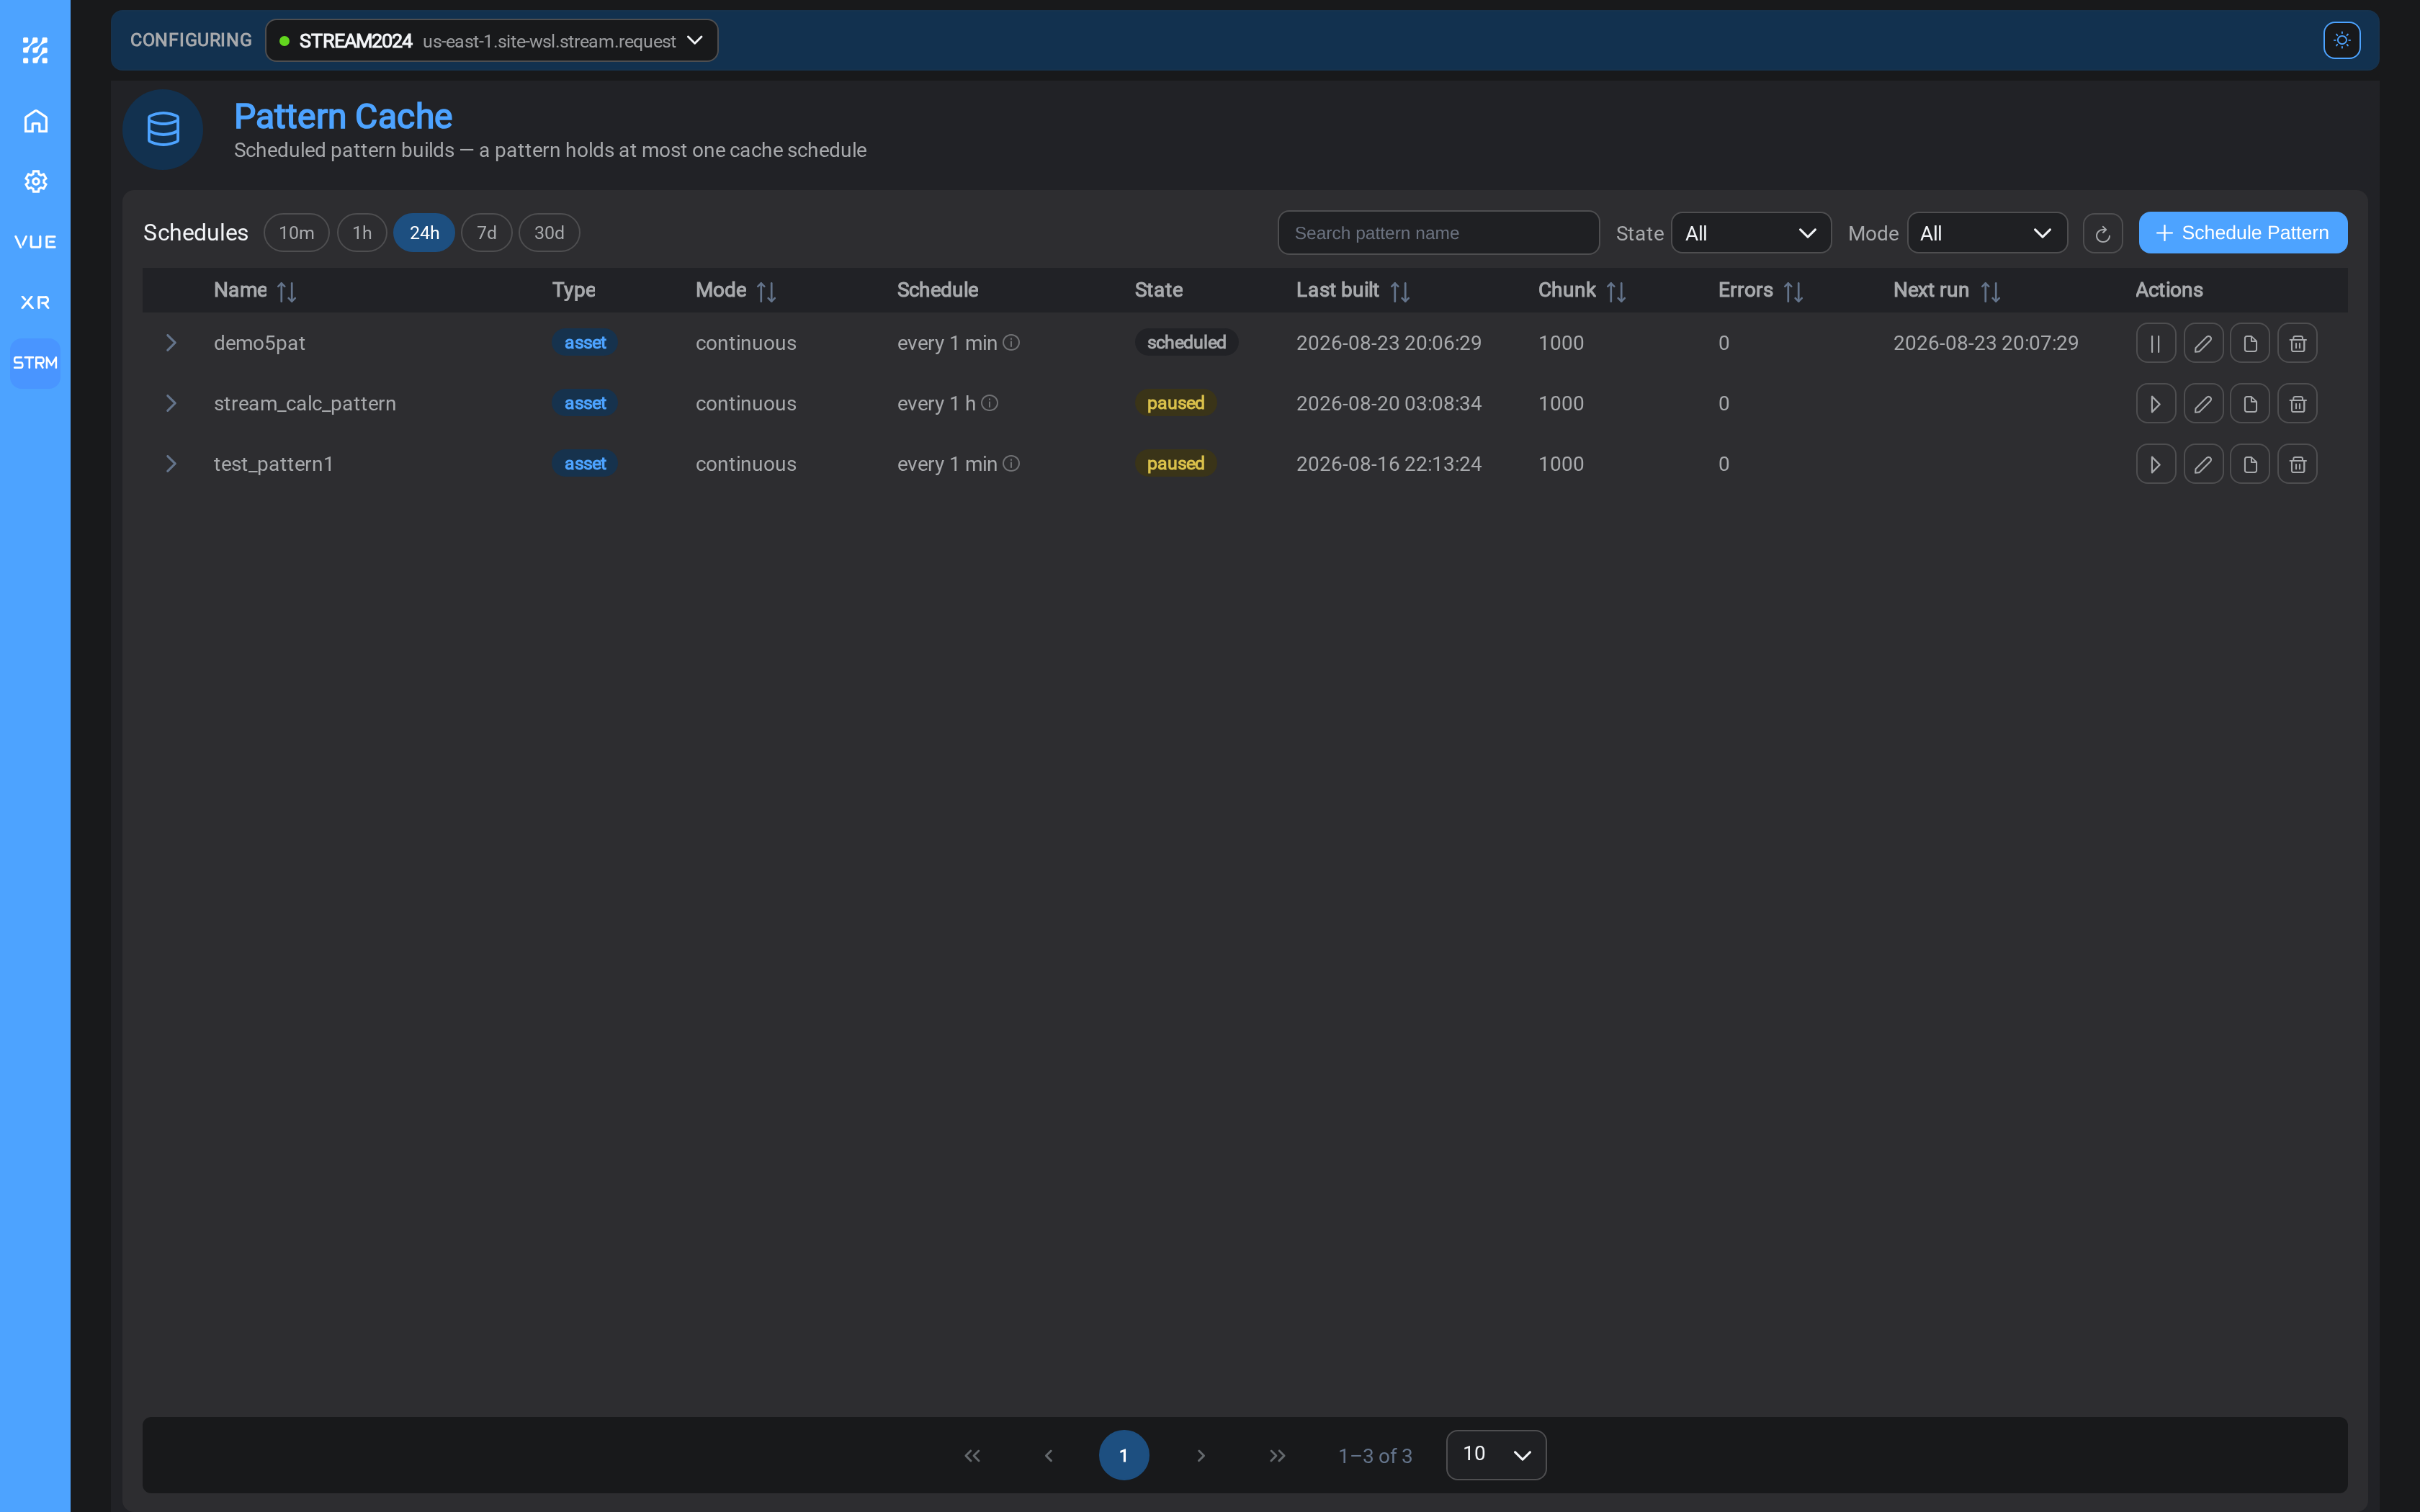Select the 30d time range
The height and width of the screenshot is (1512, 2420).
click(x=549, y=233)
